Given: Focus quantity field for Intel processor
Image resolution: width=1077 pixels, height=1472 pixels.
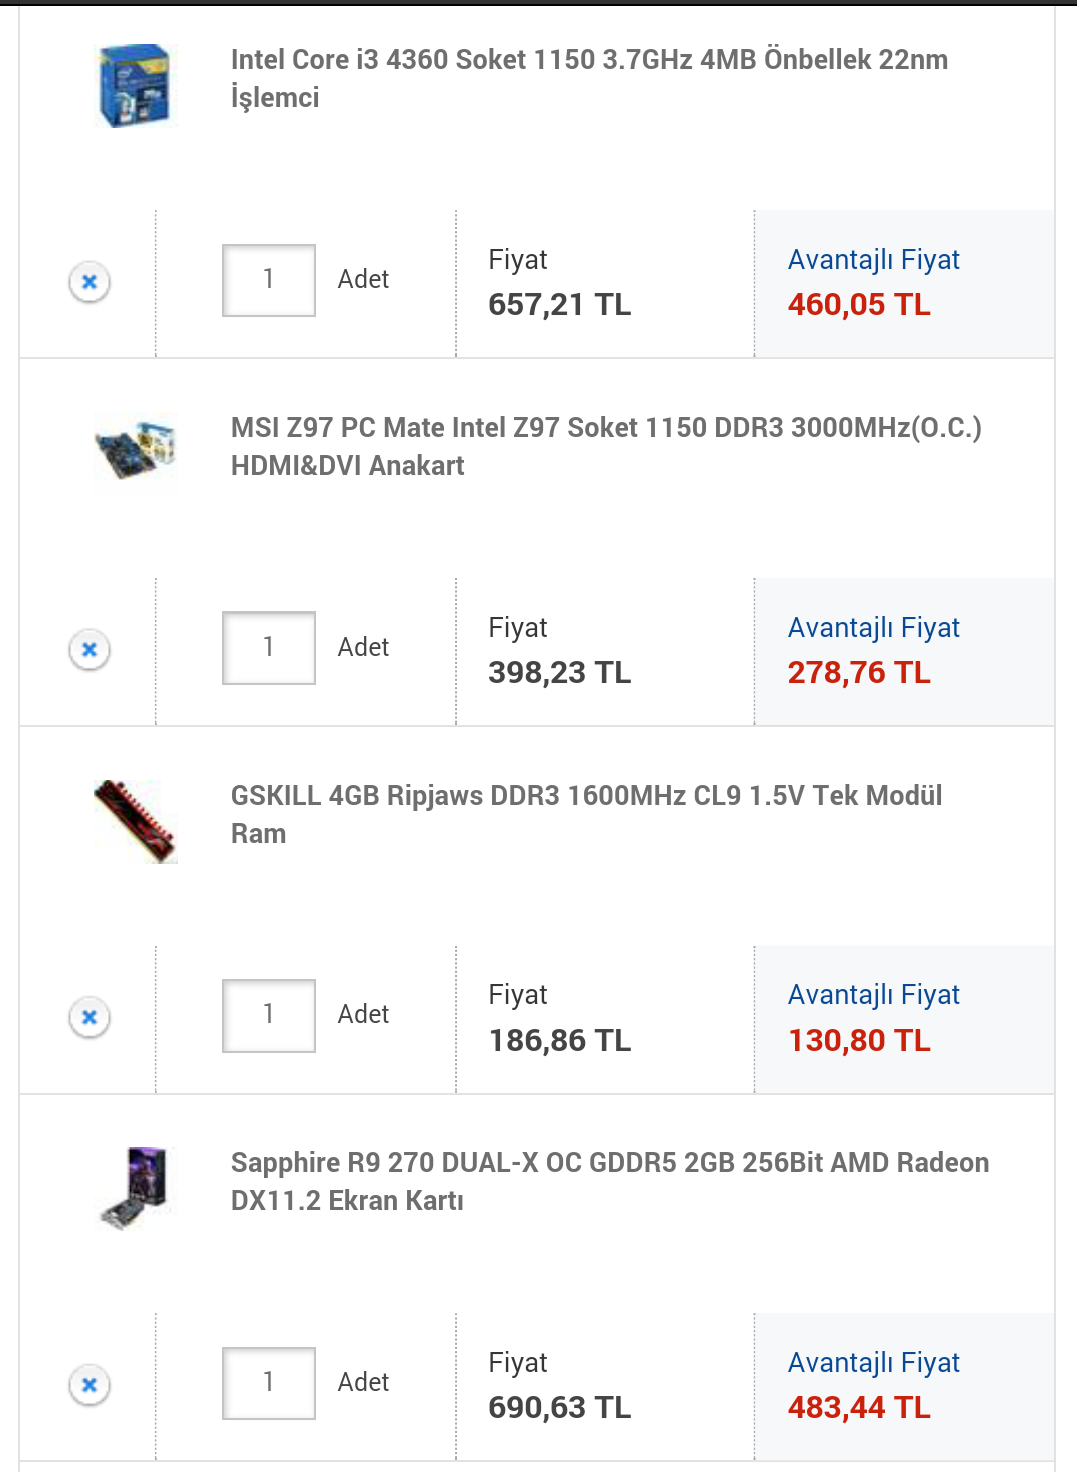Looking at the screenshot, I should [268, 280].
